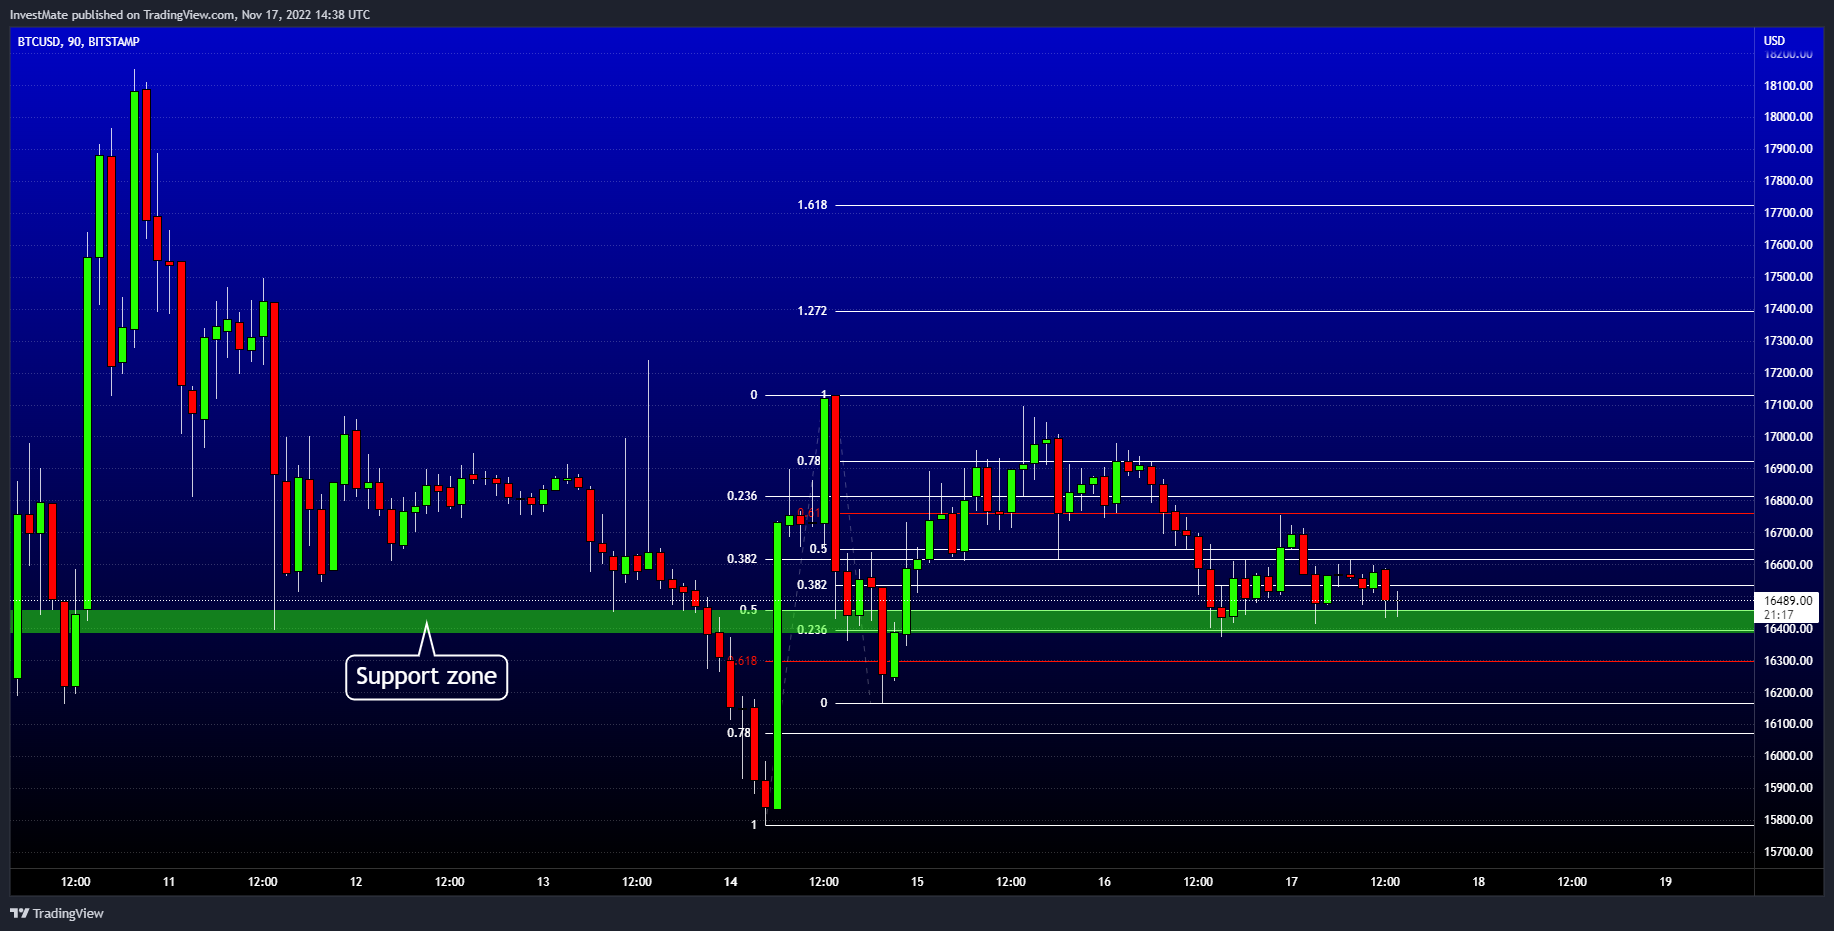The width and height of the screenshot is (1834, 931).
Task: Click the 16900.00 price axis label
Action: (x=1788, y=469)
